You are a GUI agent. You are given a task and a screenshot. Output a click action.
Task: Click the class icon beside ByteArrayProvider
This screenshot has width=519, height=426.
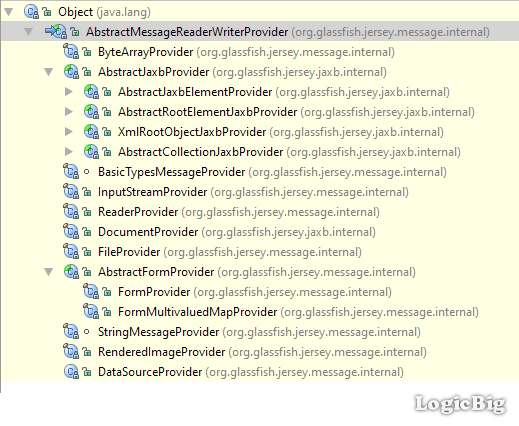71,52
